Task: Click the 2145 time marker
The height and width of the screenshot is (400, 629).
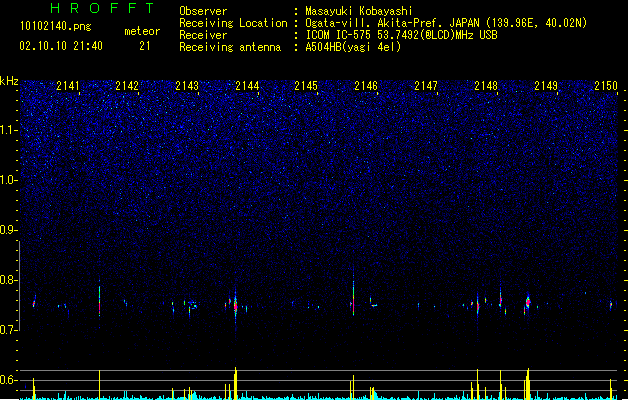Action: (x=306, y=86)
